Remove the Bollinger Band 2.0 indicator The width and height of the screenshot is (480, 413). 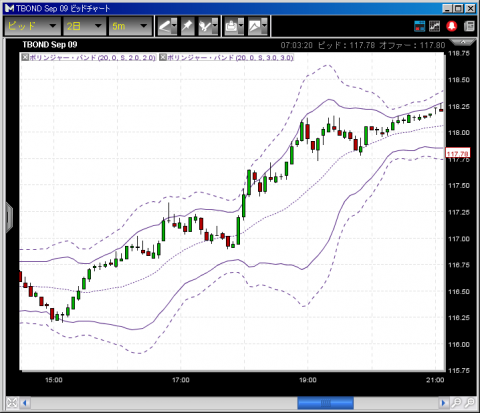25,57
